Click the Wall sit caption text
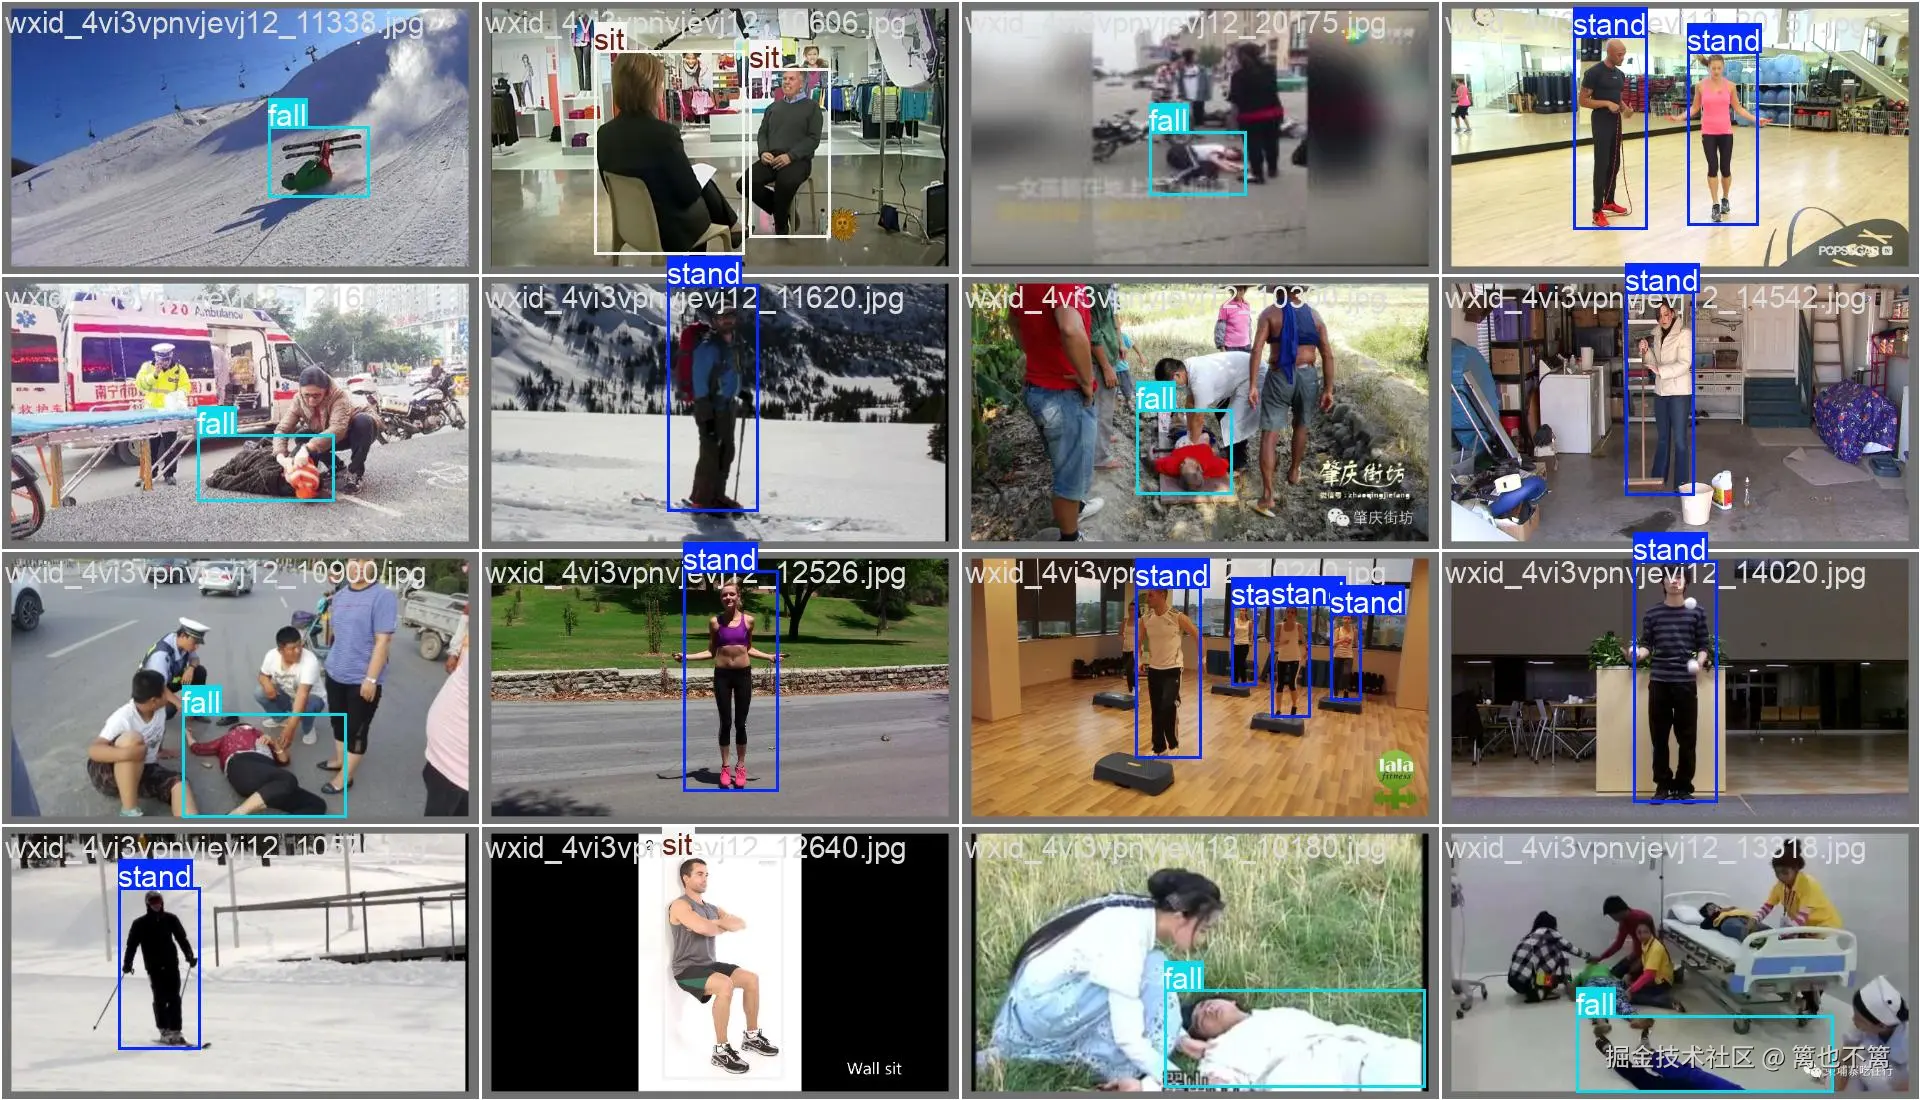 click(x=873, y=1068)
